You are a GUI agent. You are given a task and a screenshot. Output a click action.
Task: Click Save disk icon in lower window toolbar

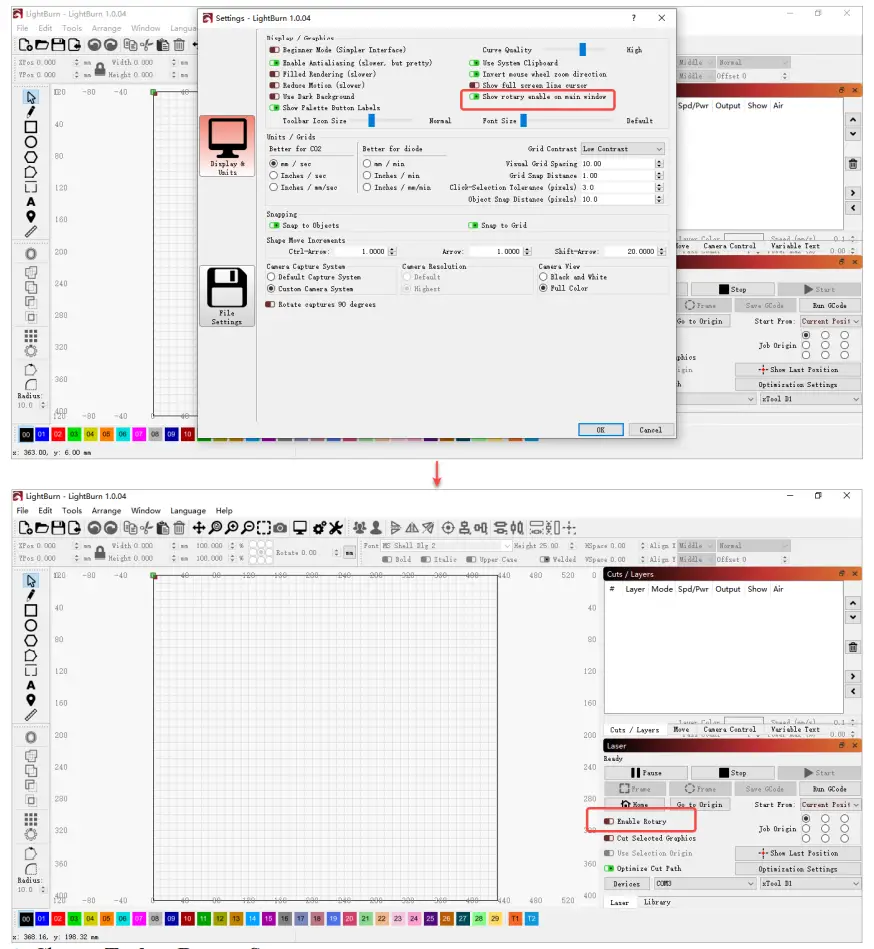pos(58,528)
